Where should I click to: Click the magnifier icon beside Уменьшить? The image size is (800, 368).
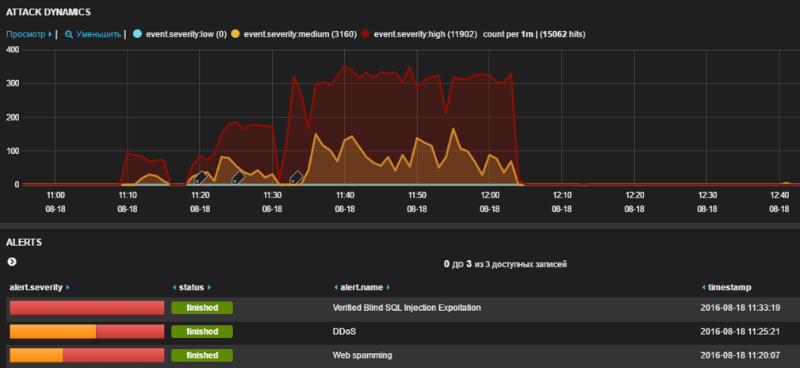(x=69, y=34)
